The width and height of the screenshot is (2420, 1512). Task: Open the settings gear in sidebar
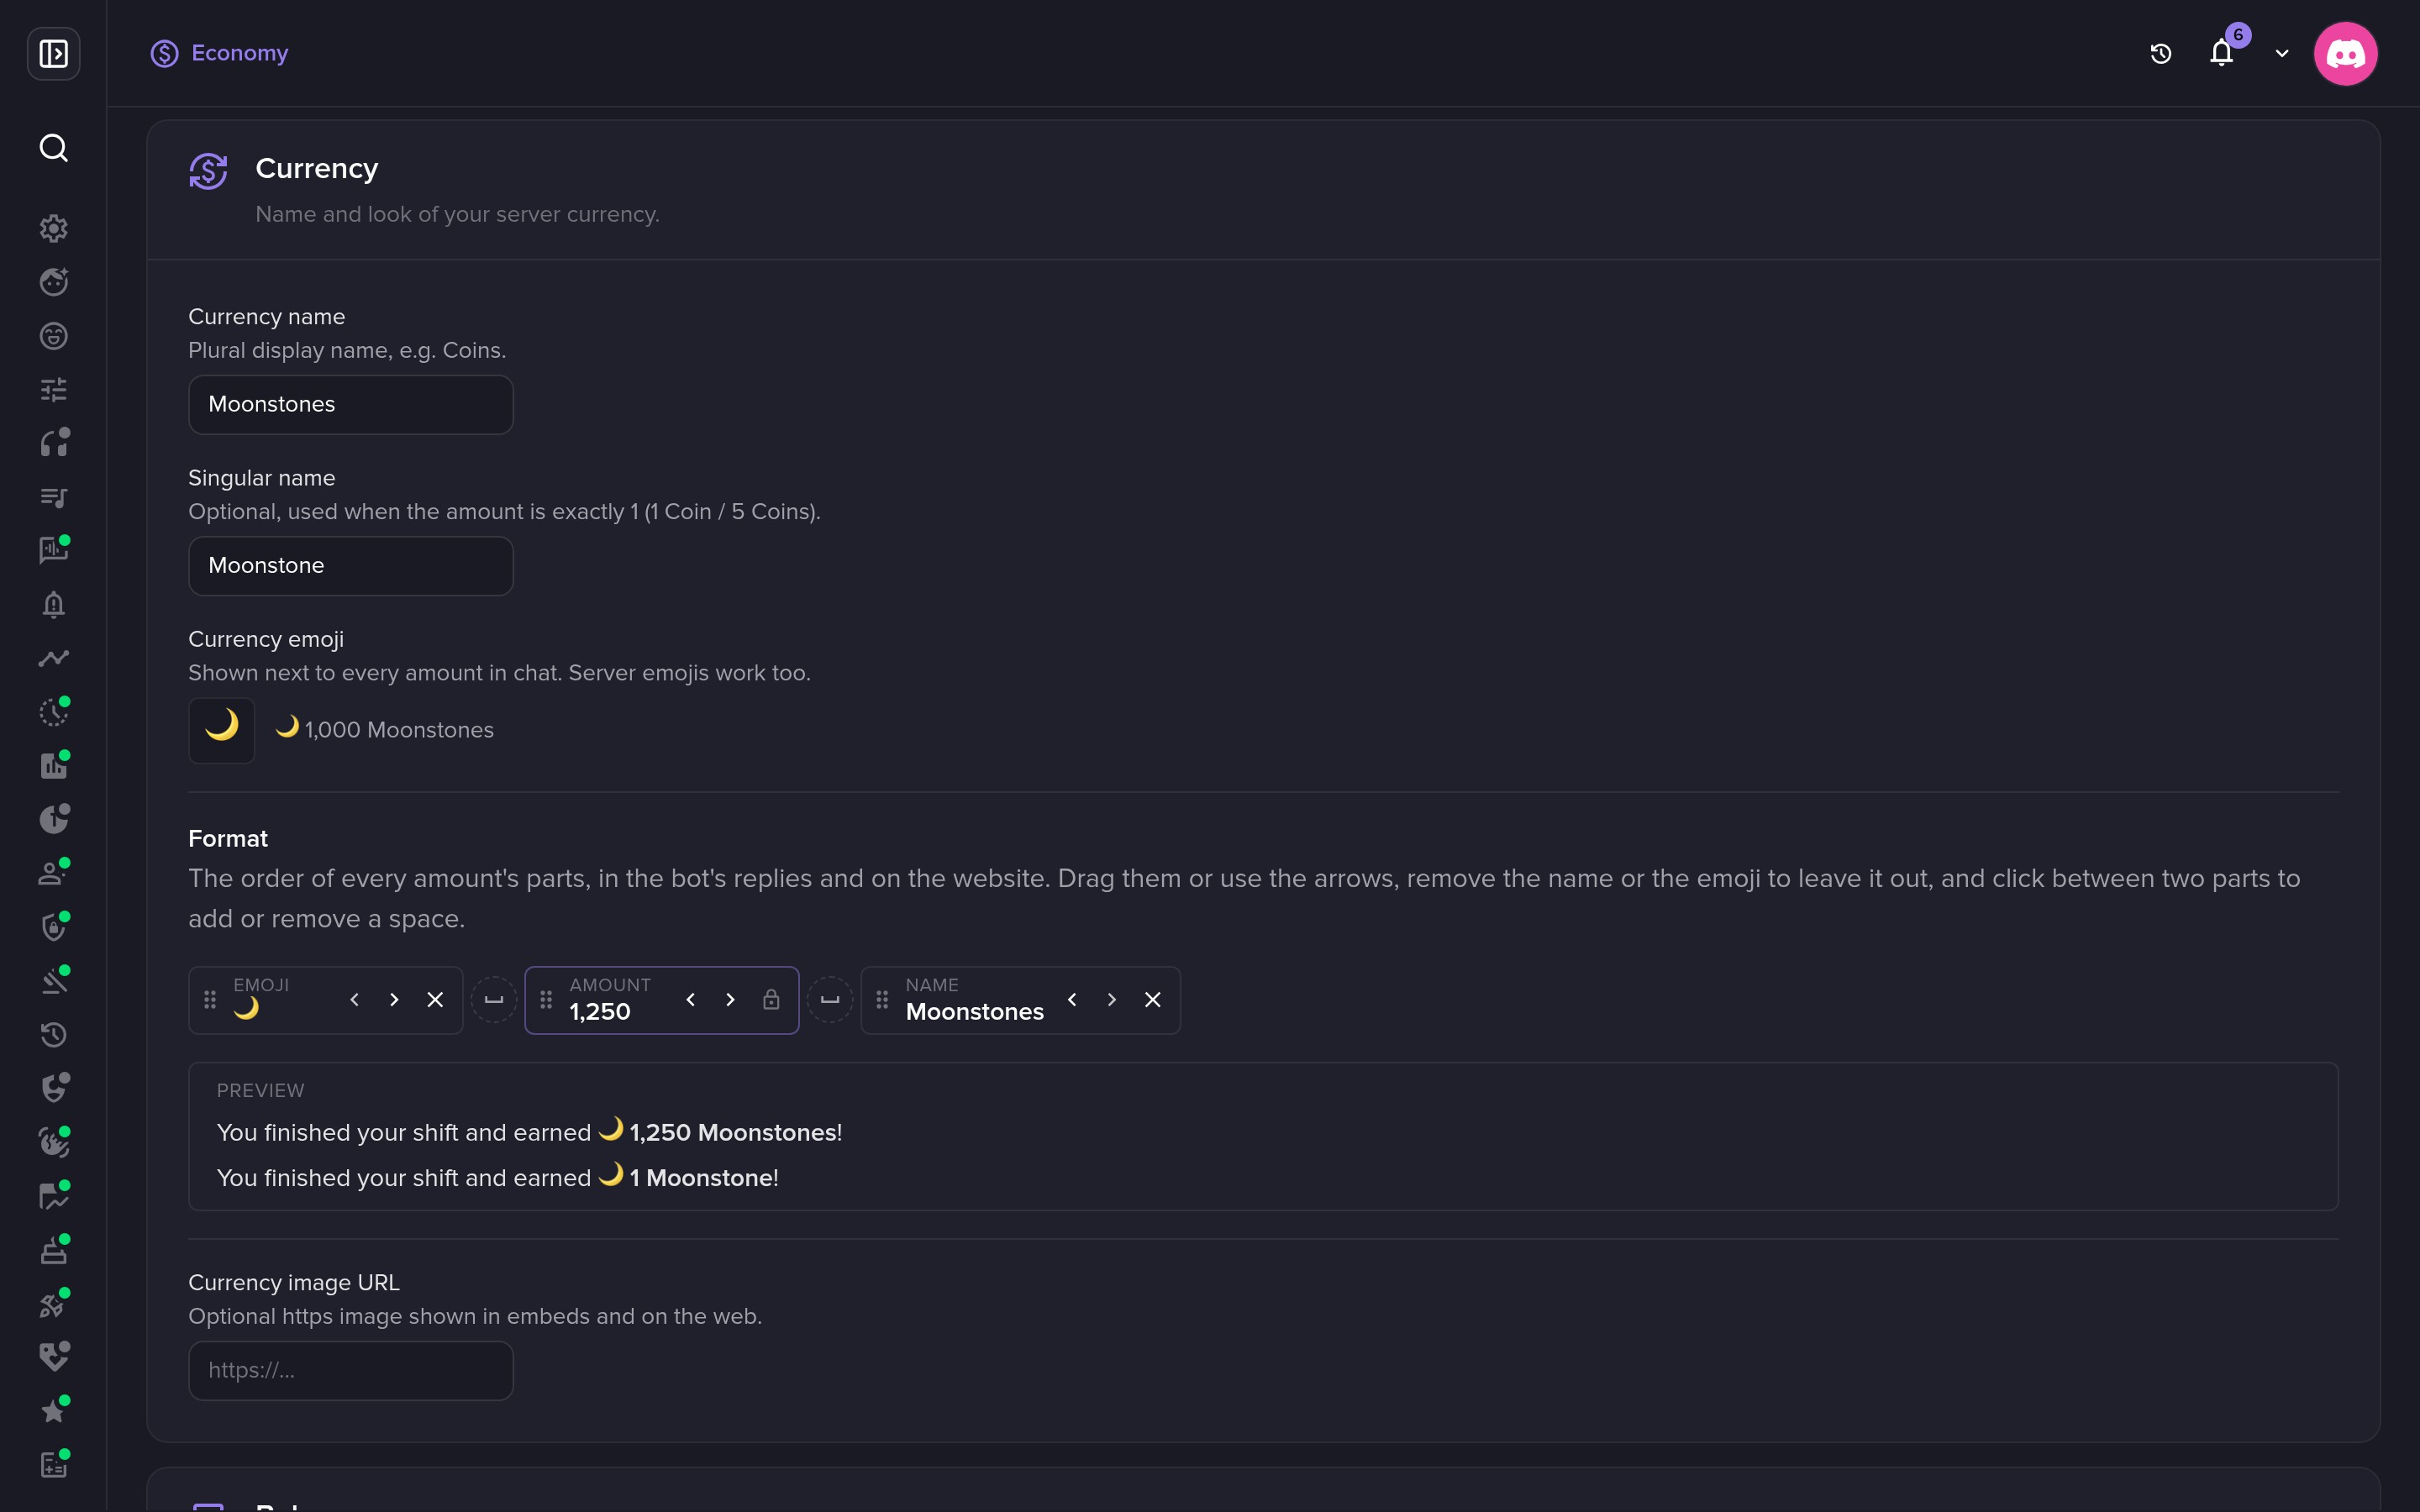tap(53, 228)
